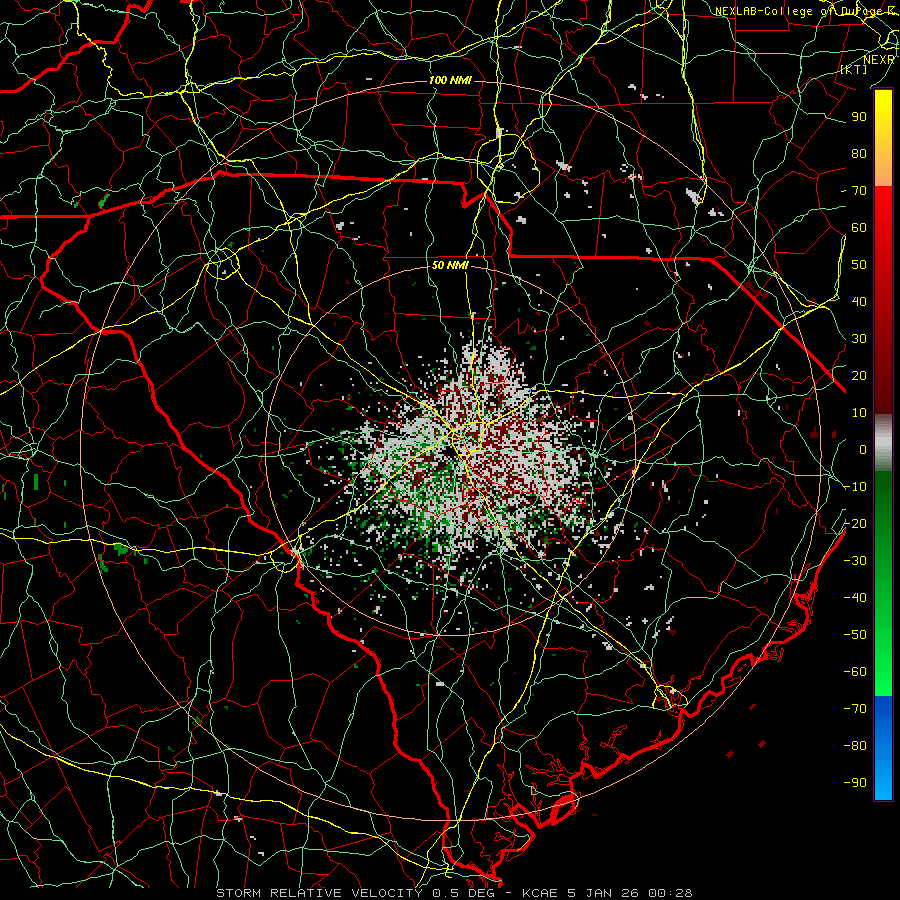The height and width of the screenshot is (900, 900).
Task: Click the "80" value on the velocity scale
Action: pyautogui.click(x=859, y=154)
